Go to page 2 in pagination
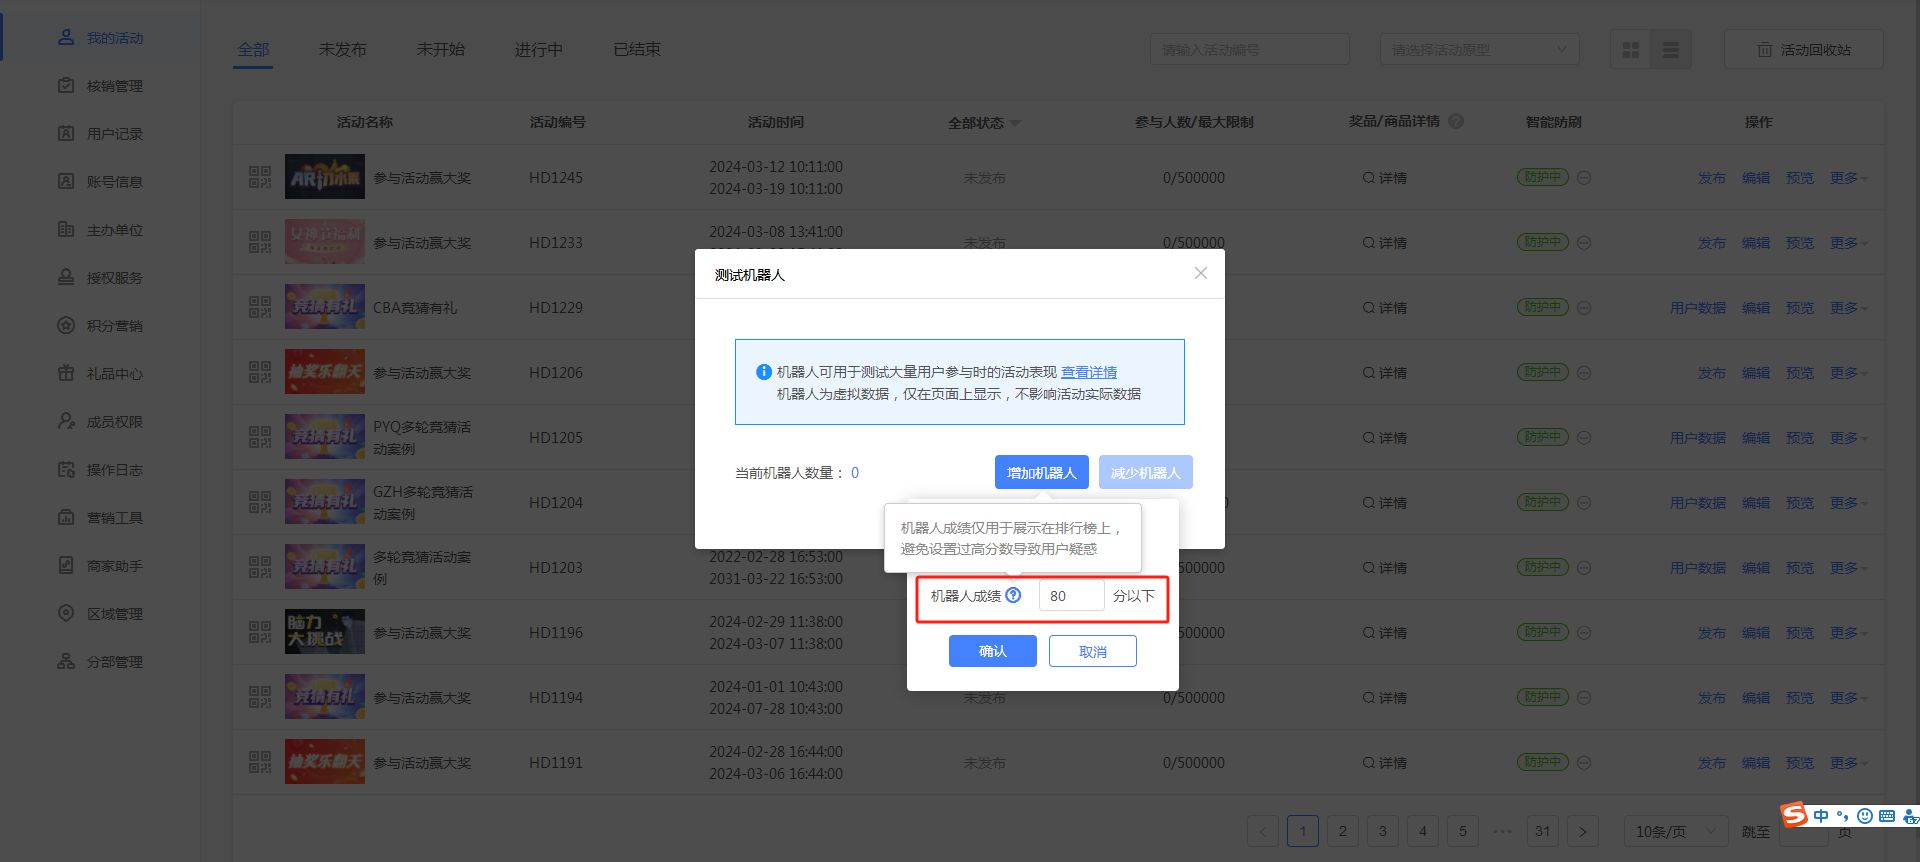1920x862 pixels. 1342,831
